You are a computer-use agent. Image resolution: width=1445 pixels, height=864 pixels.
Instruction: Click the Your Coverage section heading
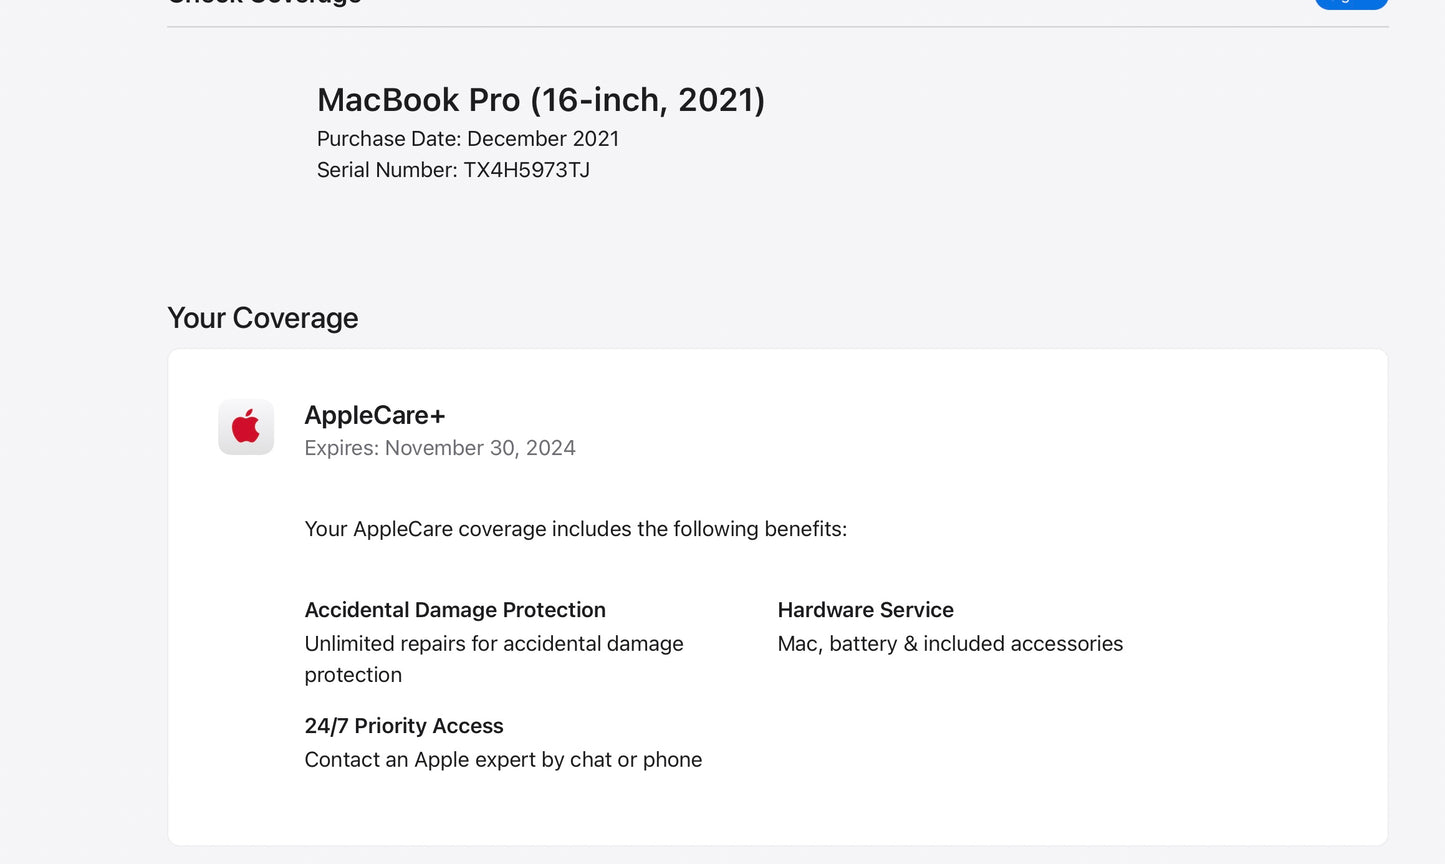[x=262, y=317]
